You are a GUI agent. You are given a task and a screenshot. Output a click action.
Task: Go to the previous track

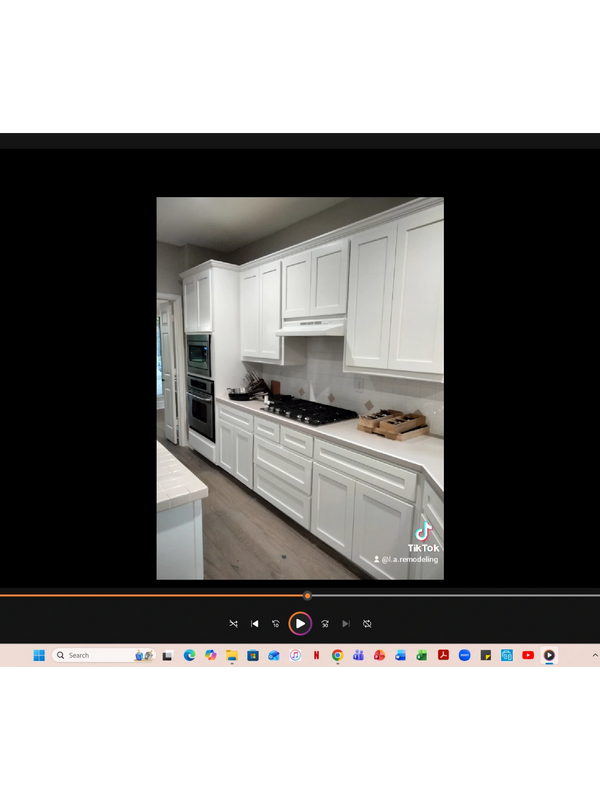pos(255,623)
